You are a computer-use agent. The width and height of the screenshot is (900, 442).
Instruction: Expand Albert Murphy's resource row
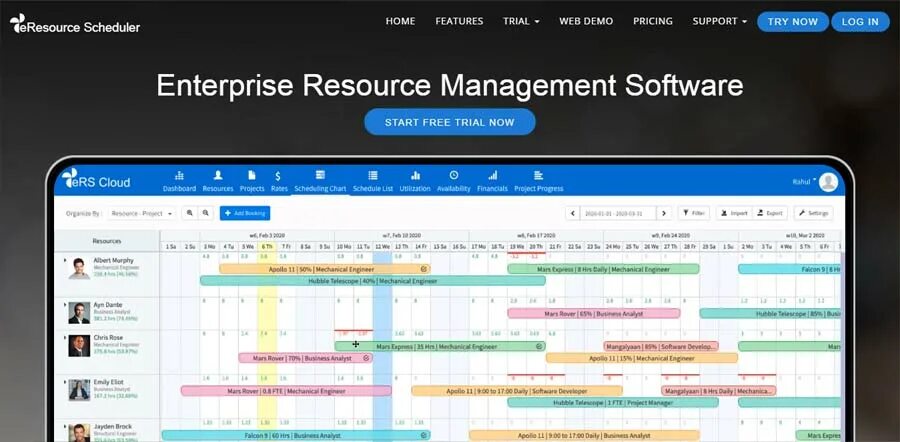(64, 261)
